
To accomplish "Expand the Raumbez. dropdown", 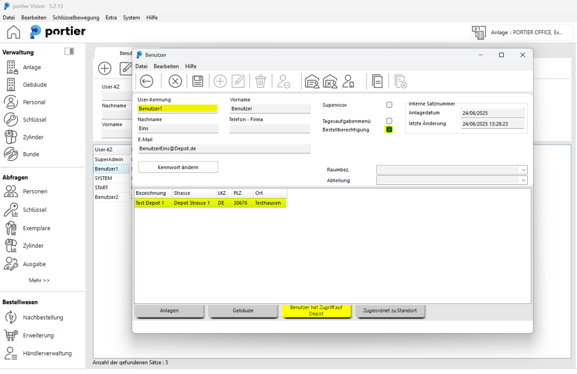I will [452, 170].
